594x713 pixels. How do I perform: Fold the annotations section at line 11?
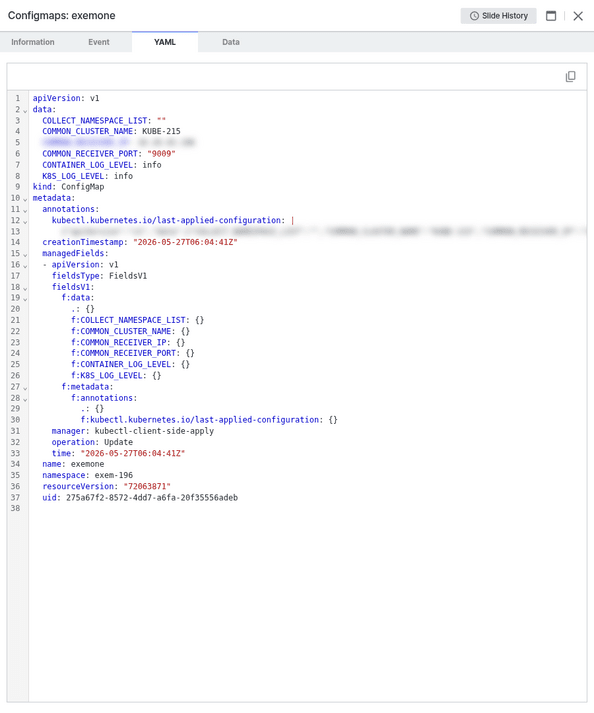(x=25, y=210)
